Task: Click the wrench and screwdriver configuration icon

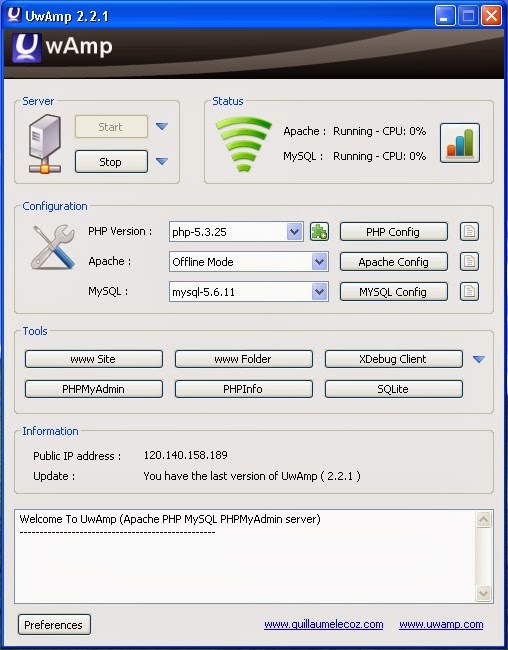Action: (x=53, y=247)
